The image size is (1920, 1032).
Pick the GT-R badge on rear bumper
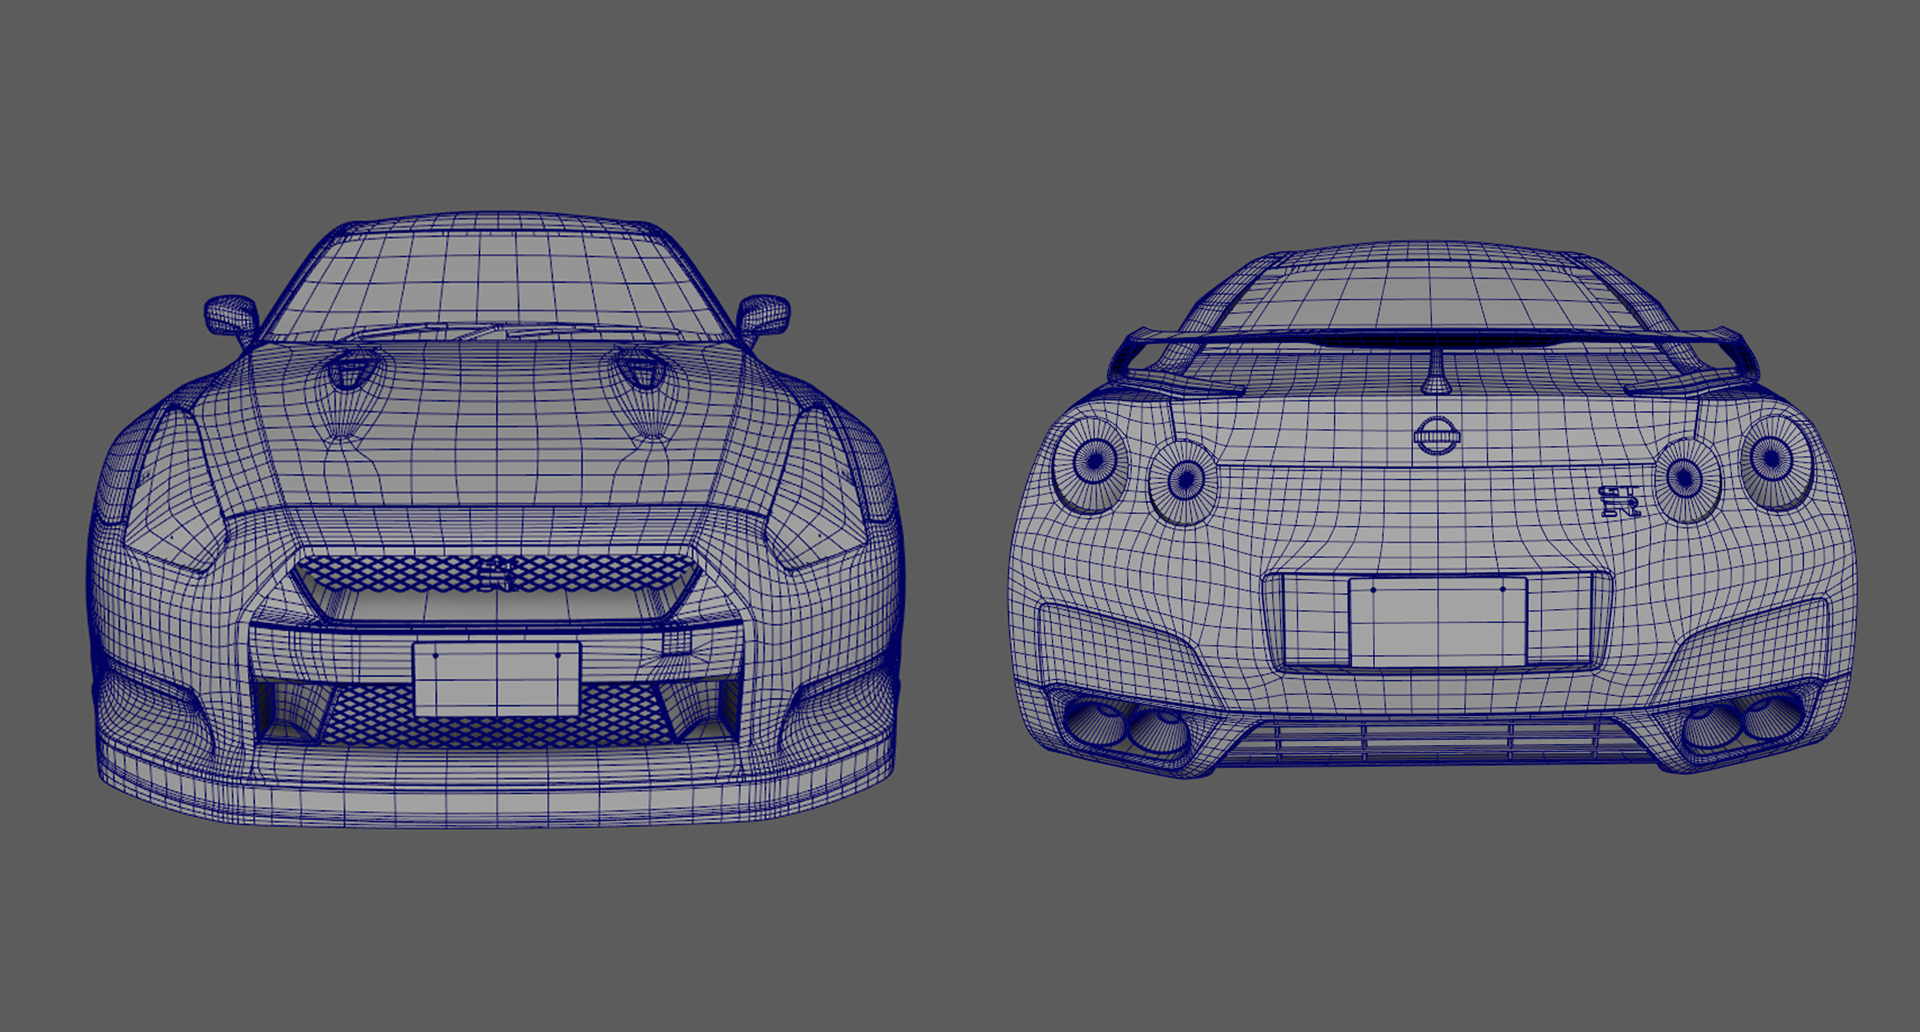tap(1619, 501)
